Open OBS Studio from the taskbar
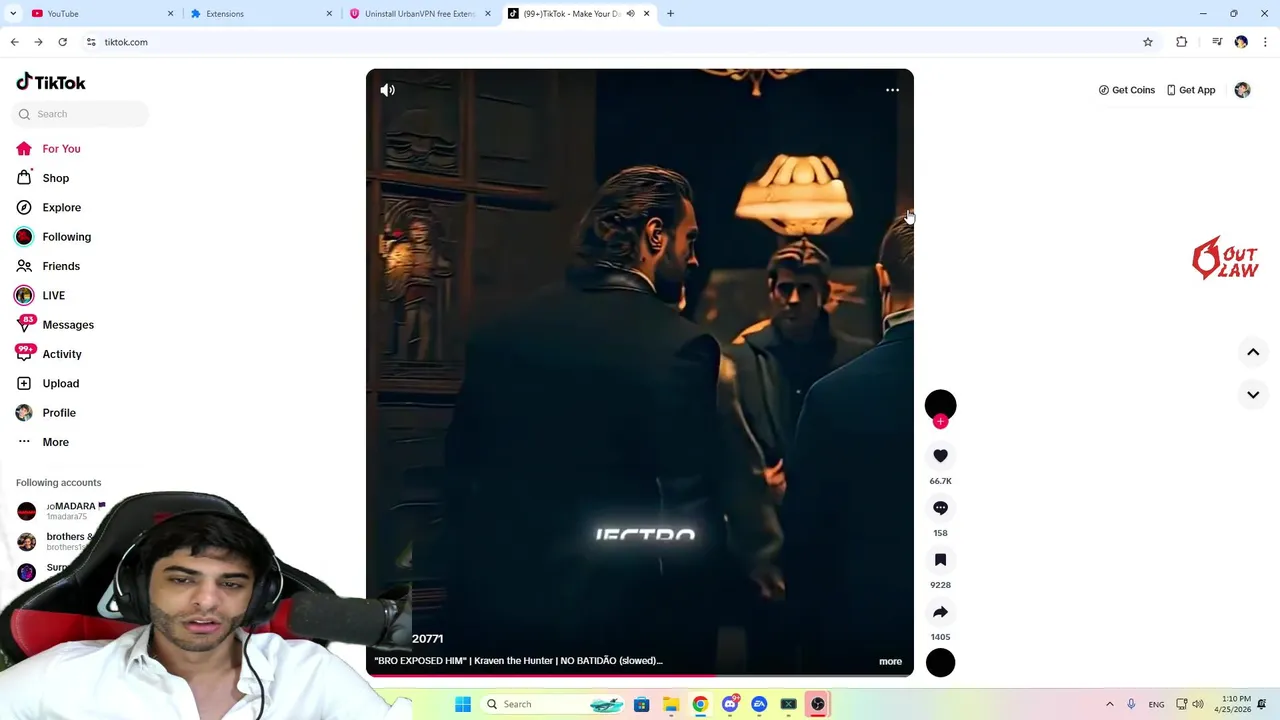Image resolution: width=1280 pixels, height=720 pixels. pyautogui.click(x=818, y=704)
